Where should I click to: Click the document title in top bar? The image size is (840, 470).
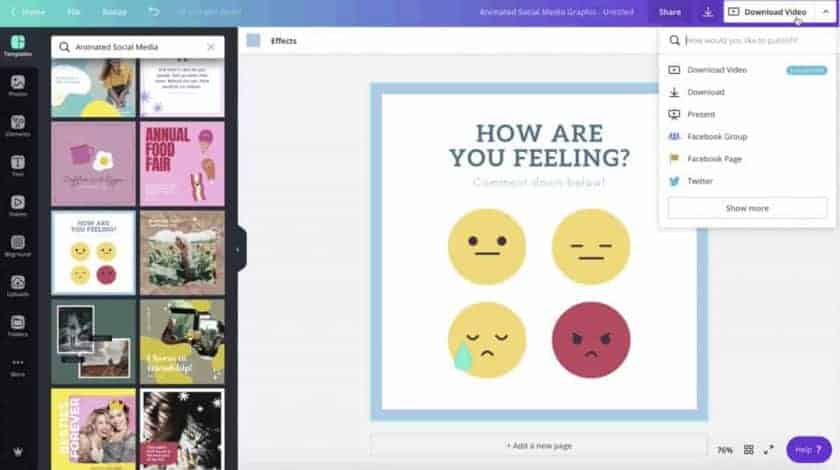(556, 12)
